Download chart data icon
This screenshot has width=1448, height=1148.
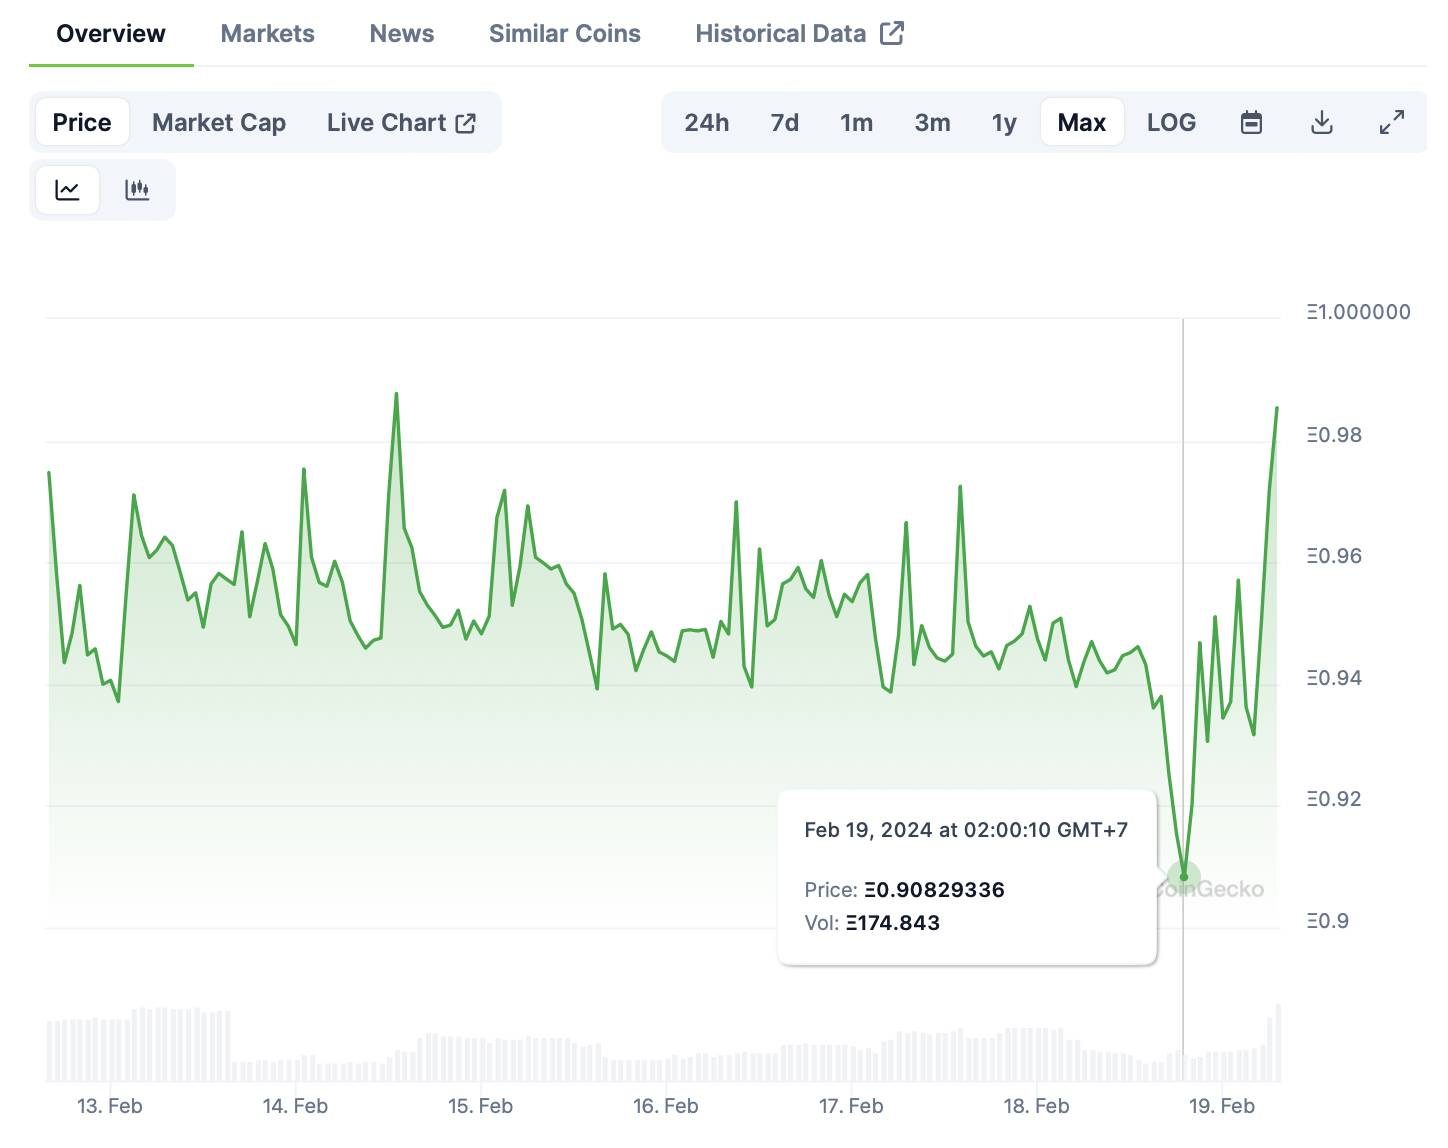pyautogui.click(x=1321, y=123)
